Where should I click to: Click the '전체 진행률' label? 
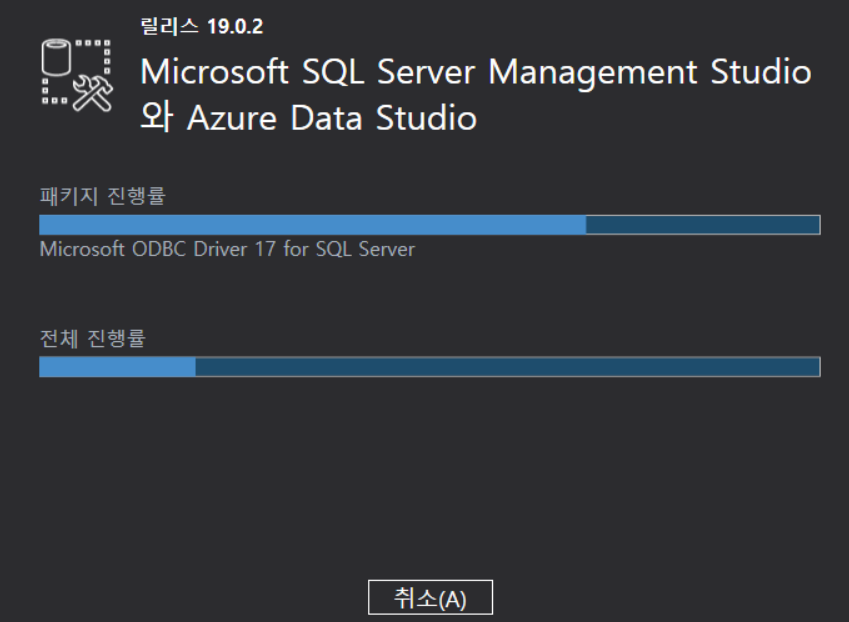coord(93,338)
